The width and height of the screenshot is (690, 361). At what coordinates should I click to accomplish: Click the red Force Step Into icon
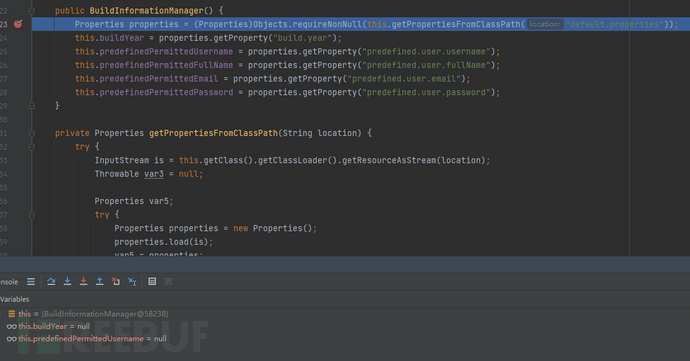click(x=83, y=281)
